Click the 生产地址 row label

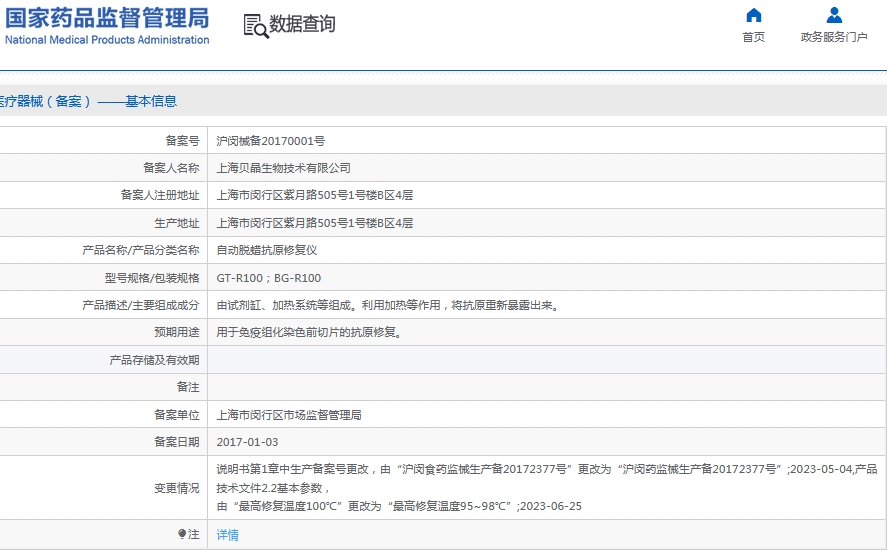point(176,223)
